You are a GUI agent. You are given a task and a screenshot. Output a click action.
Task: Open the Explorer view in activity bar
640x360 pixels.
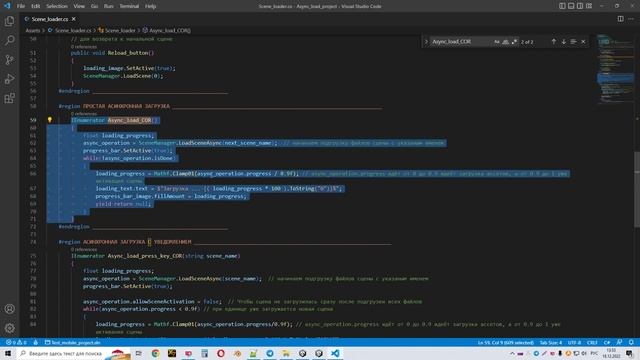(x=9, y=21)
